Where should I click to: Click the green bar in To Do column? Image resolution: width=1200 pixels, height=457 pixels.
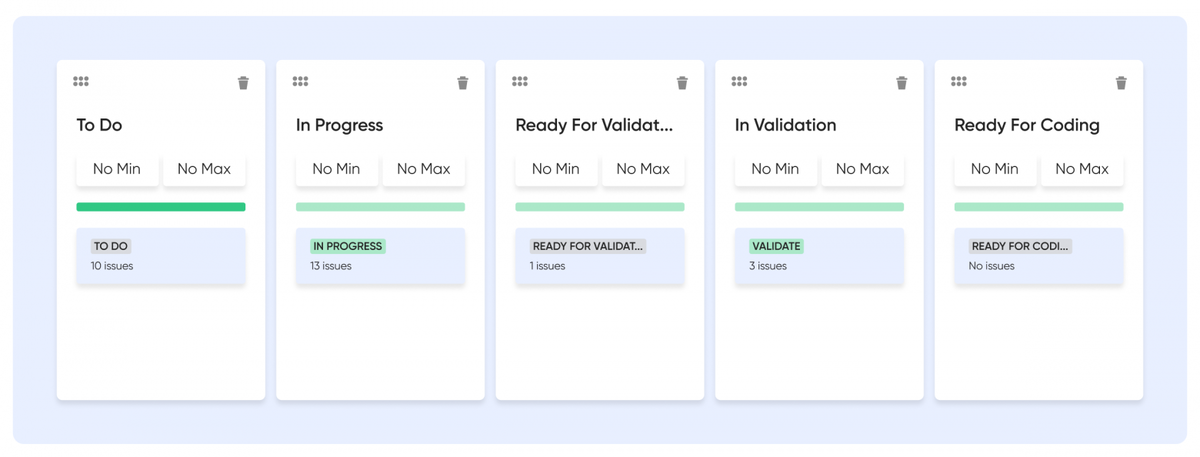161,207
